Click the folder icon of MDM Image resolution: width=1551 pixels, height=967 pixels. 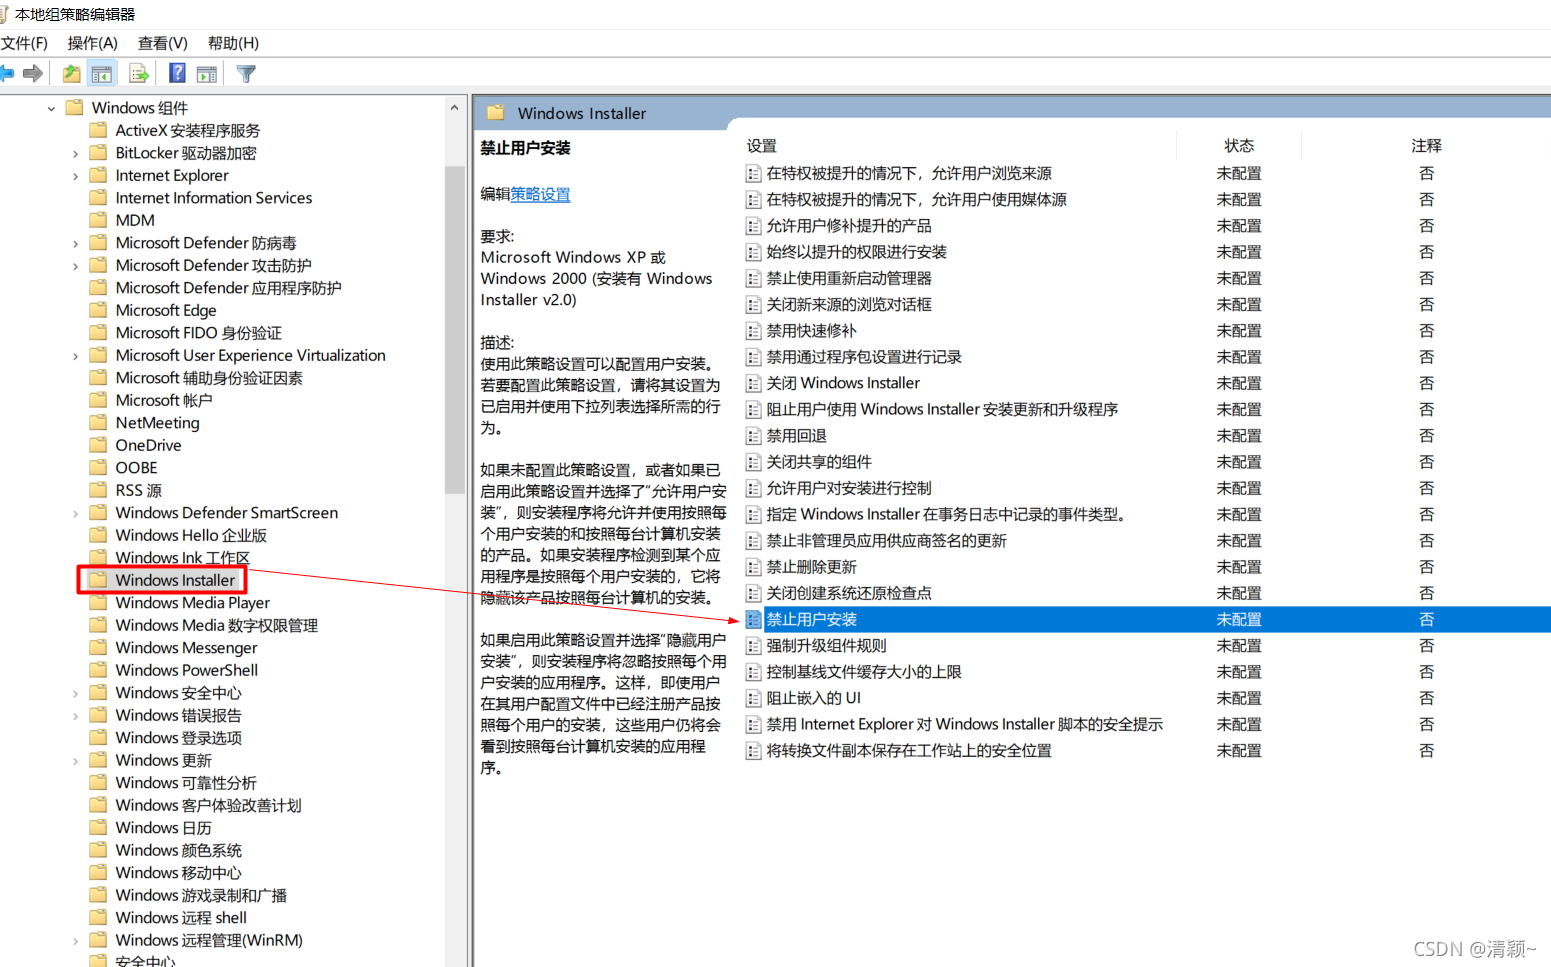click(x=98, y=220)
